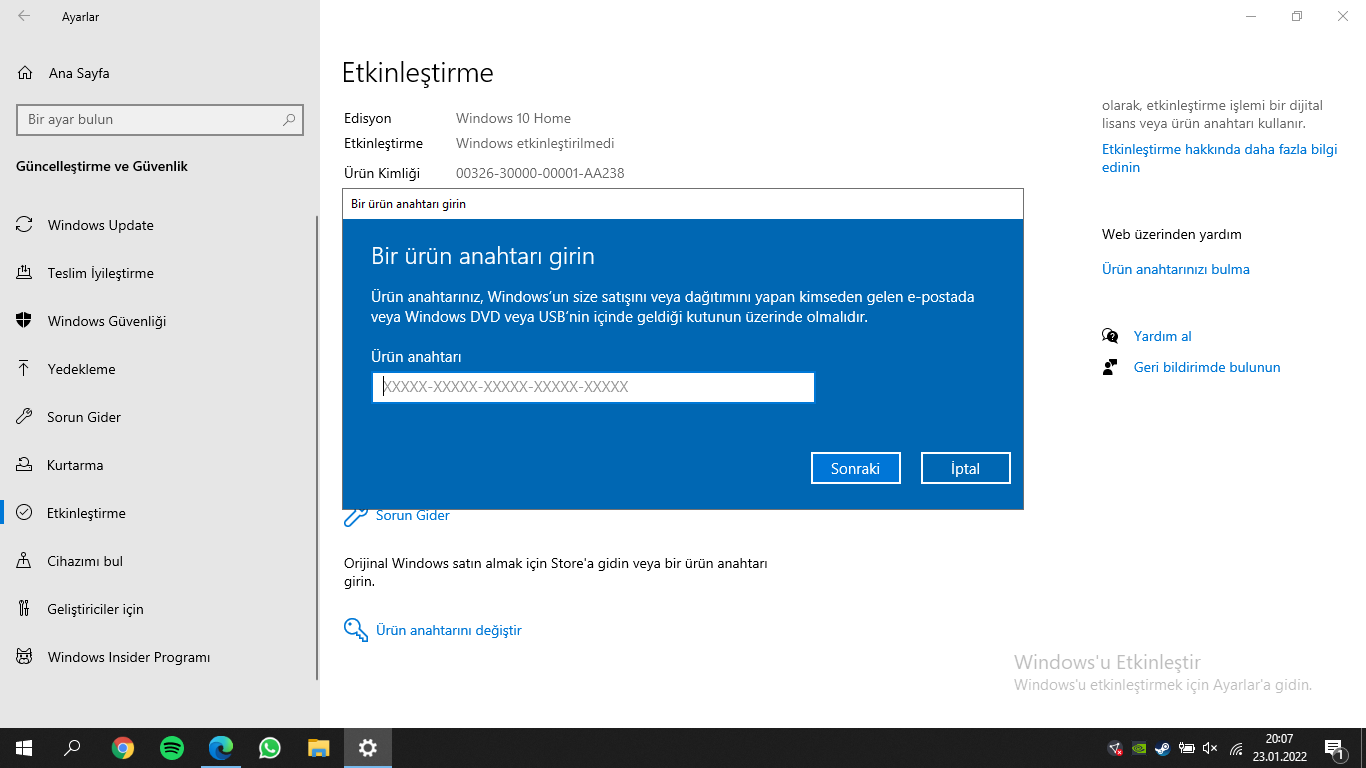This screenshot has height=768, width=1366.
Task: Select Yedekleme upload arrow icon
Action: (x=24, y=369)
